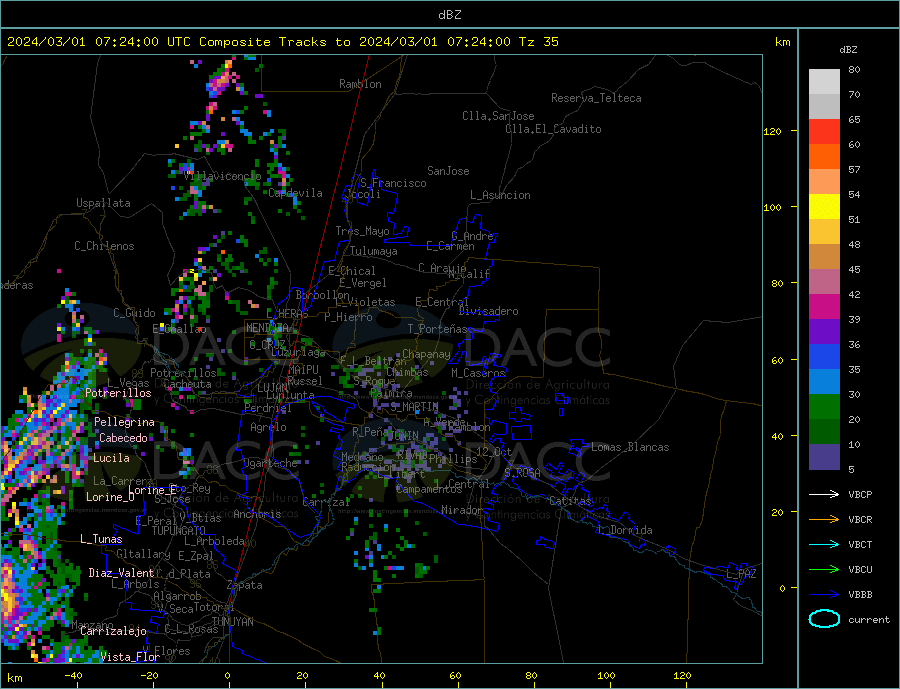Choose the 5-10 dBZ slate purple swatch
Screen dimensions: 900x689
coord(824,457)
